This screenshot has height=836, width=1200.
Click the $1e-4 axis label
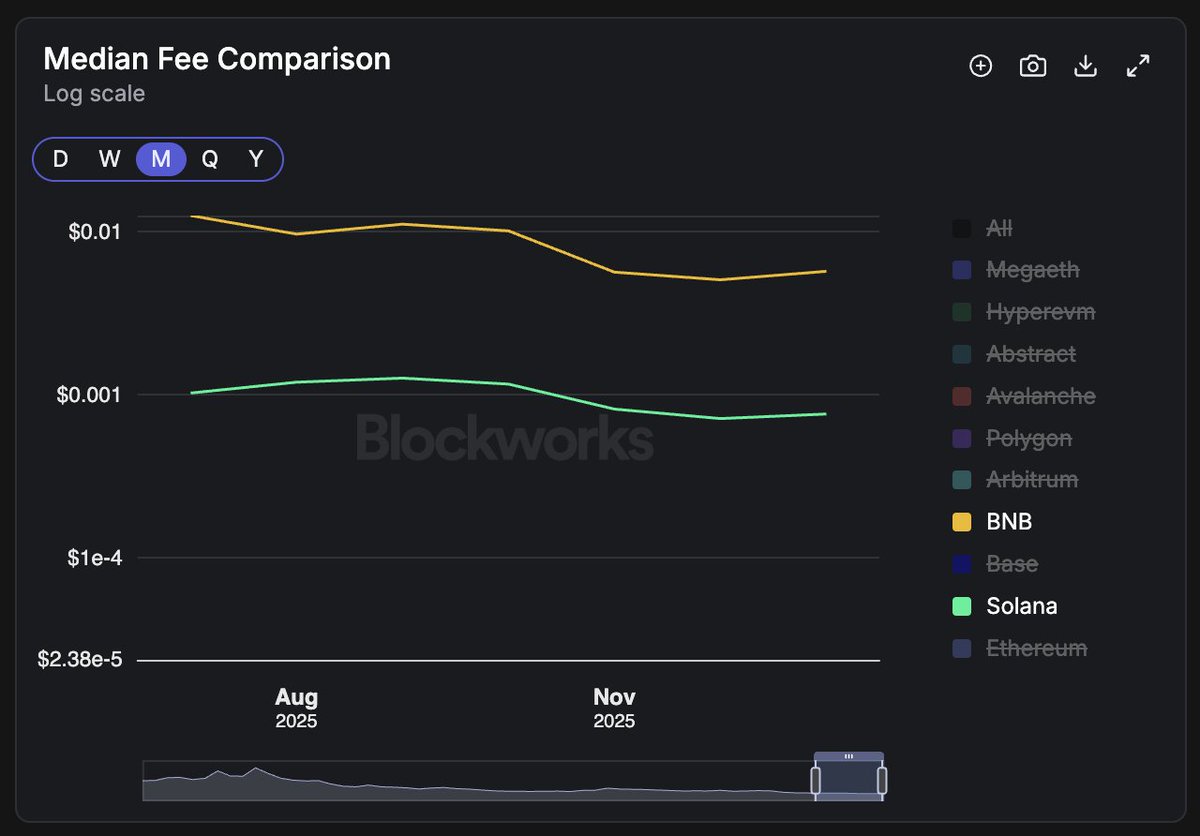(93, 558)
